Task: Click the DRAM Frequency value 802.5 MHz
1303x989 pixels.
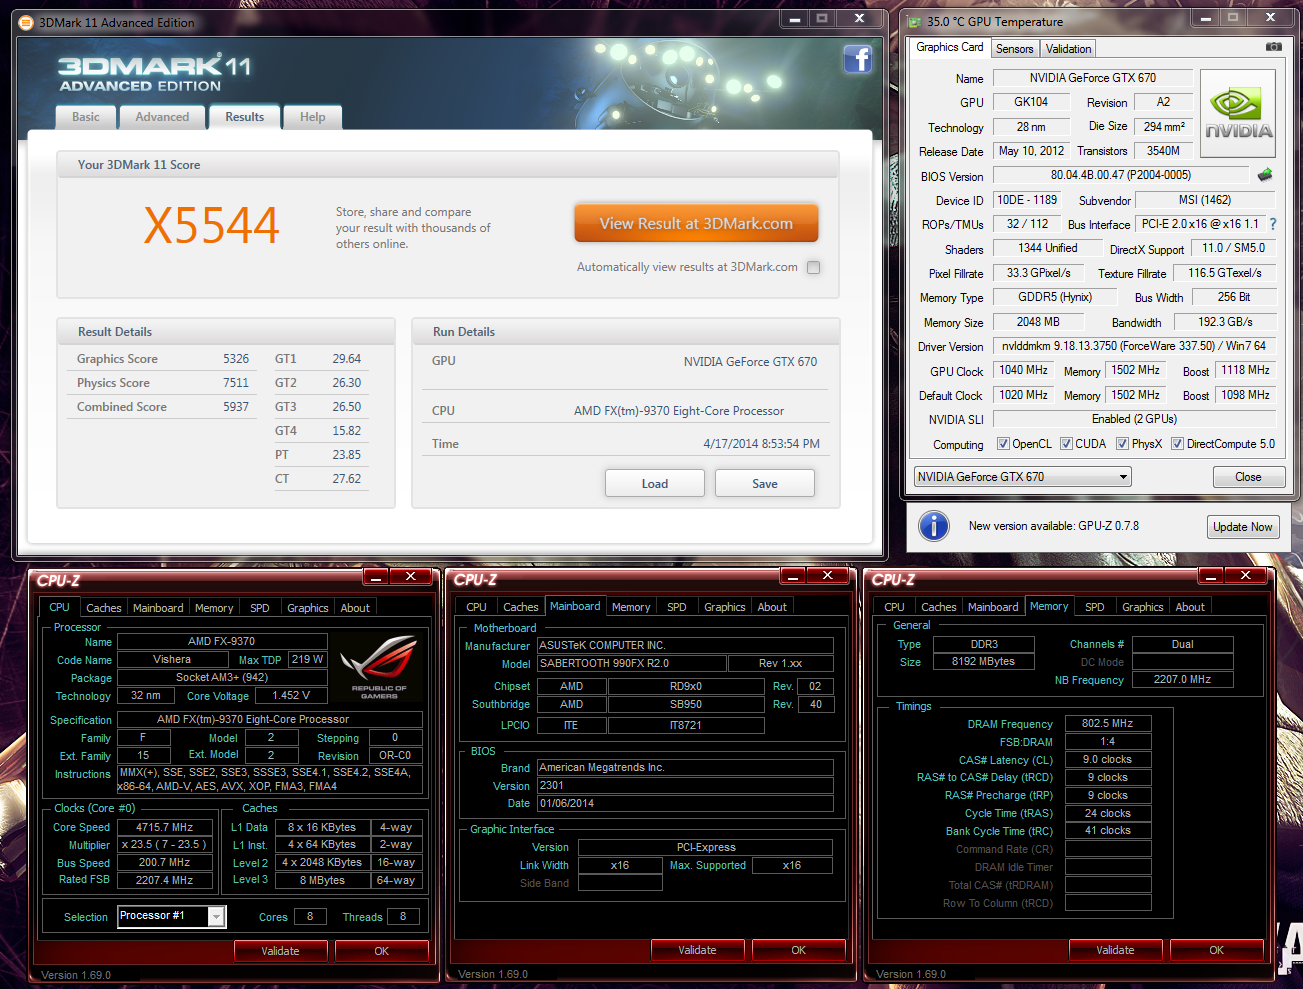Action: point(1108,723)
